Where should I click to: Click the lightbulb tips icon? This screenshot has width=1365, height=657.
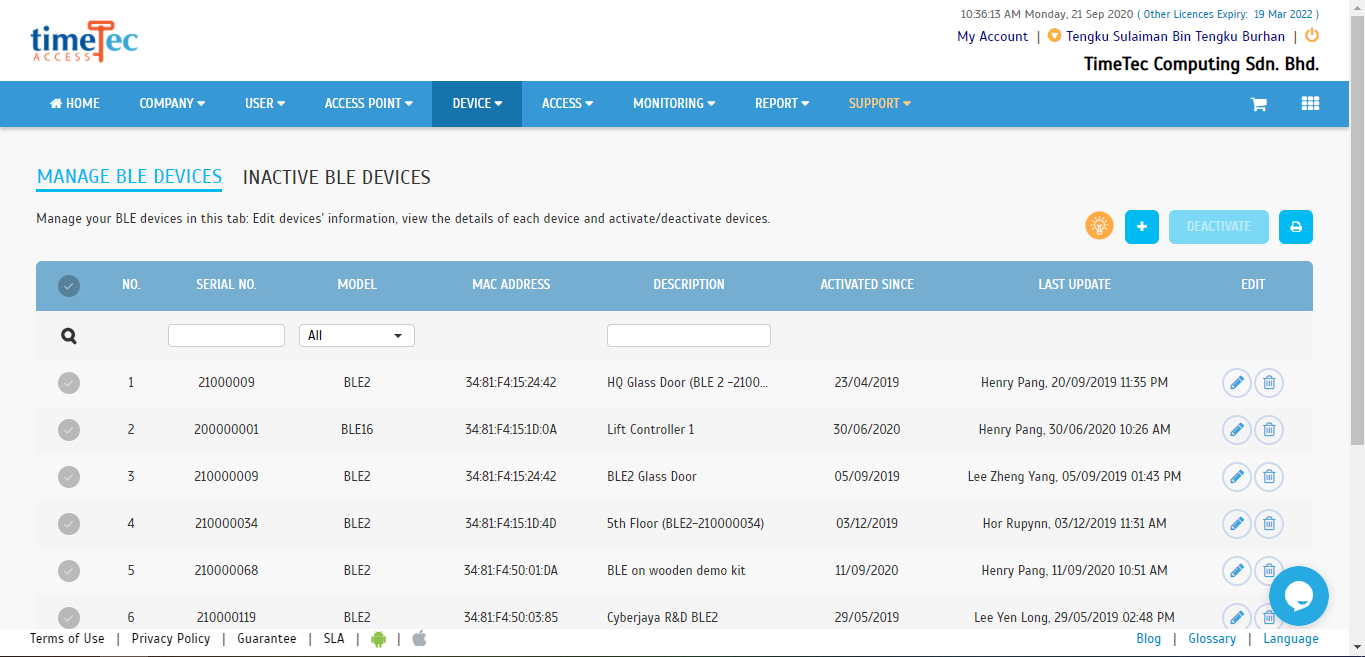[1099, 226]
